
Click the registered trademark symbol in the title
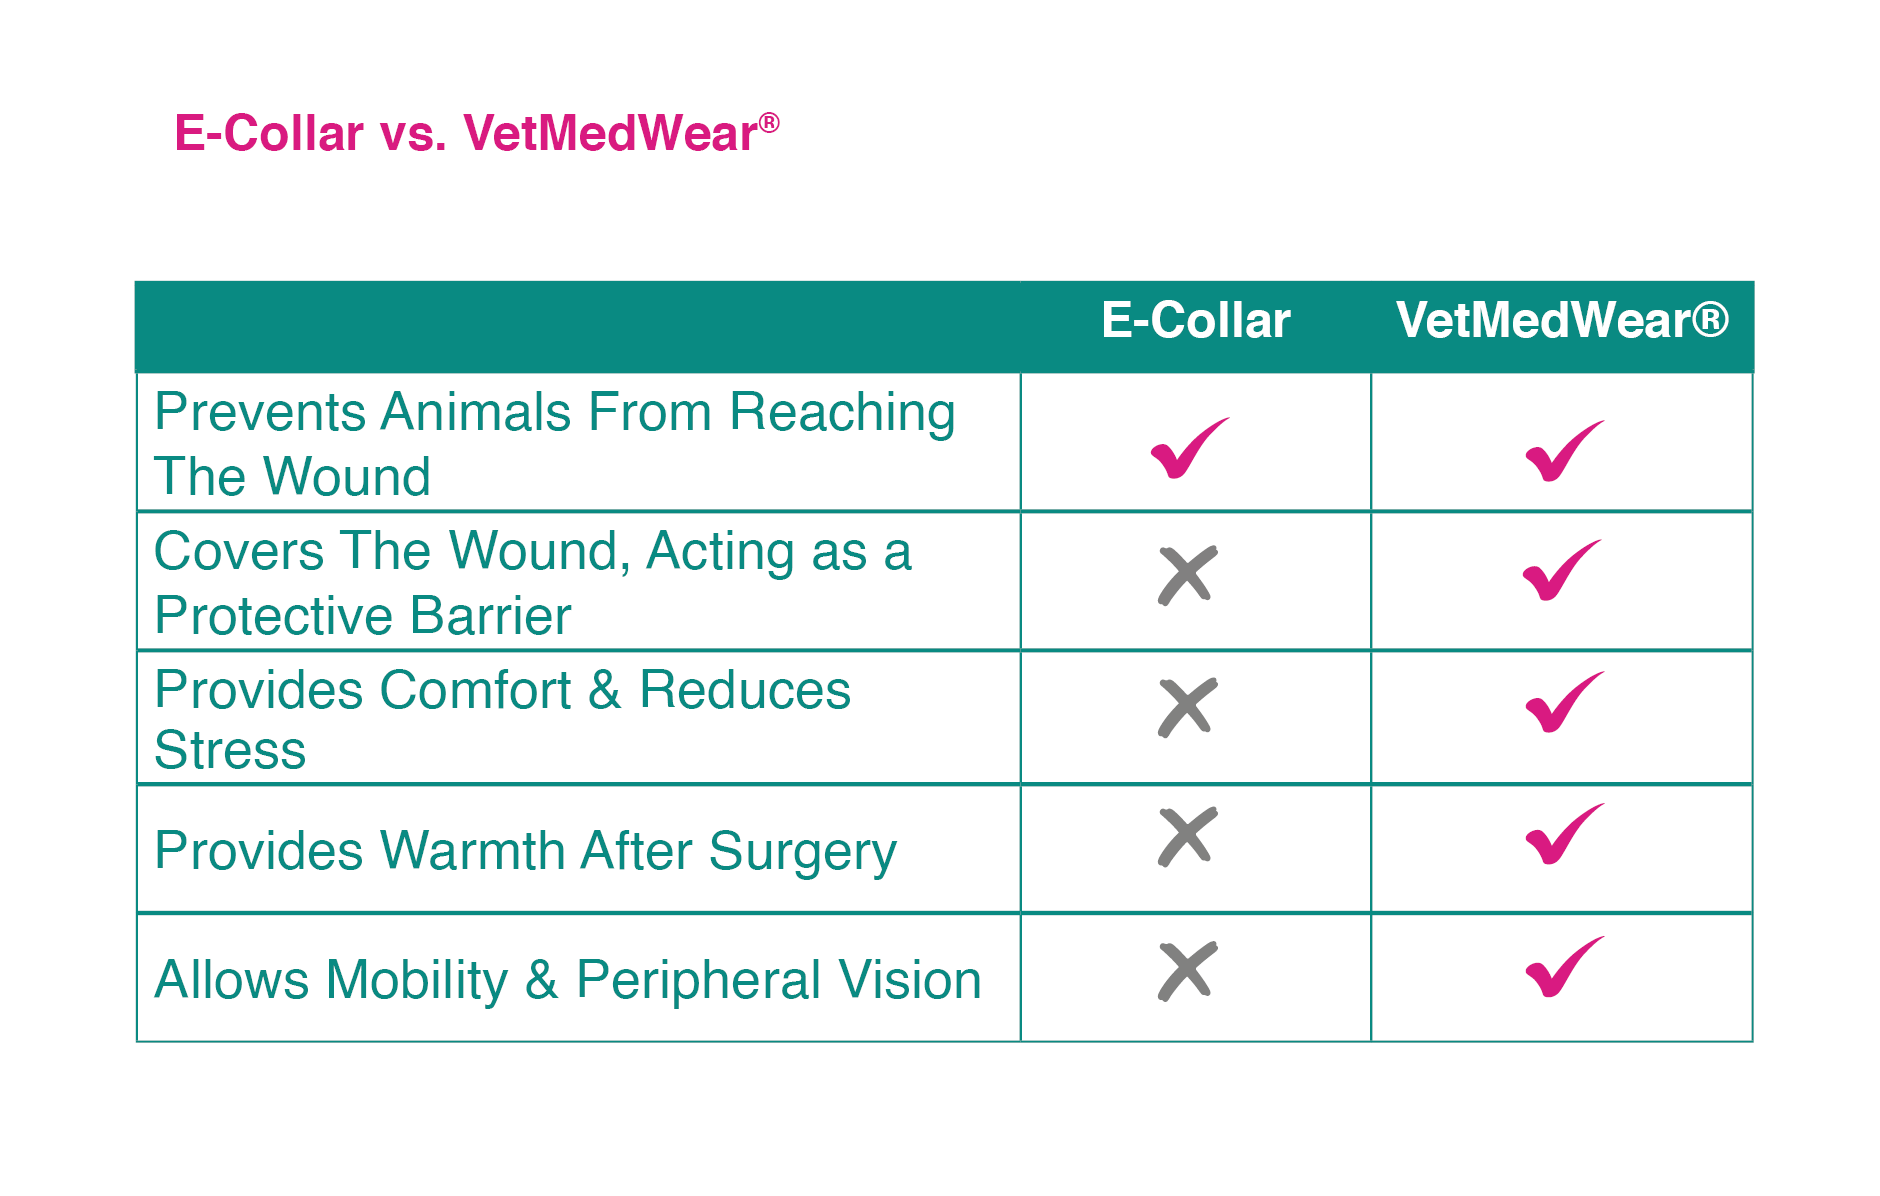point(768,123)
